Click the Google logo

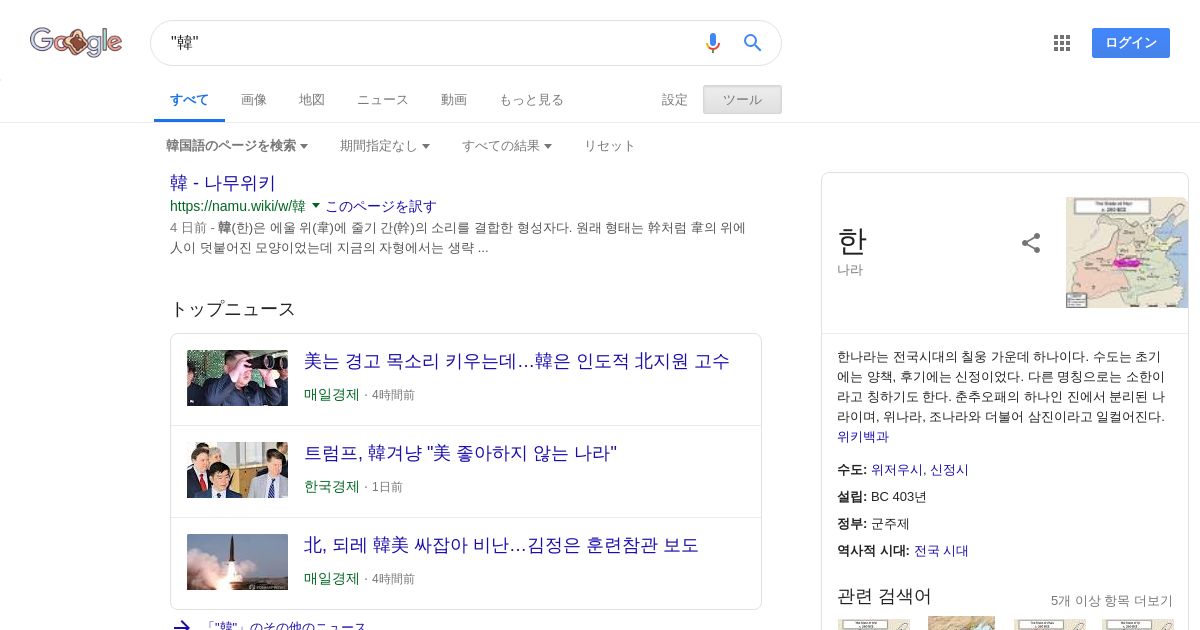pos(76,42)
